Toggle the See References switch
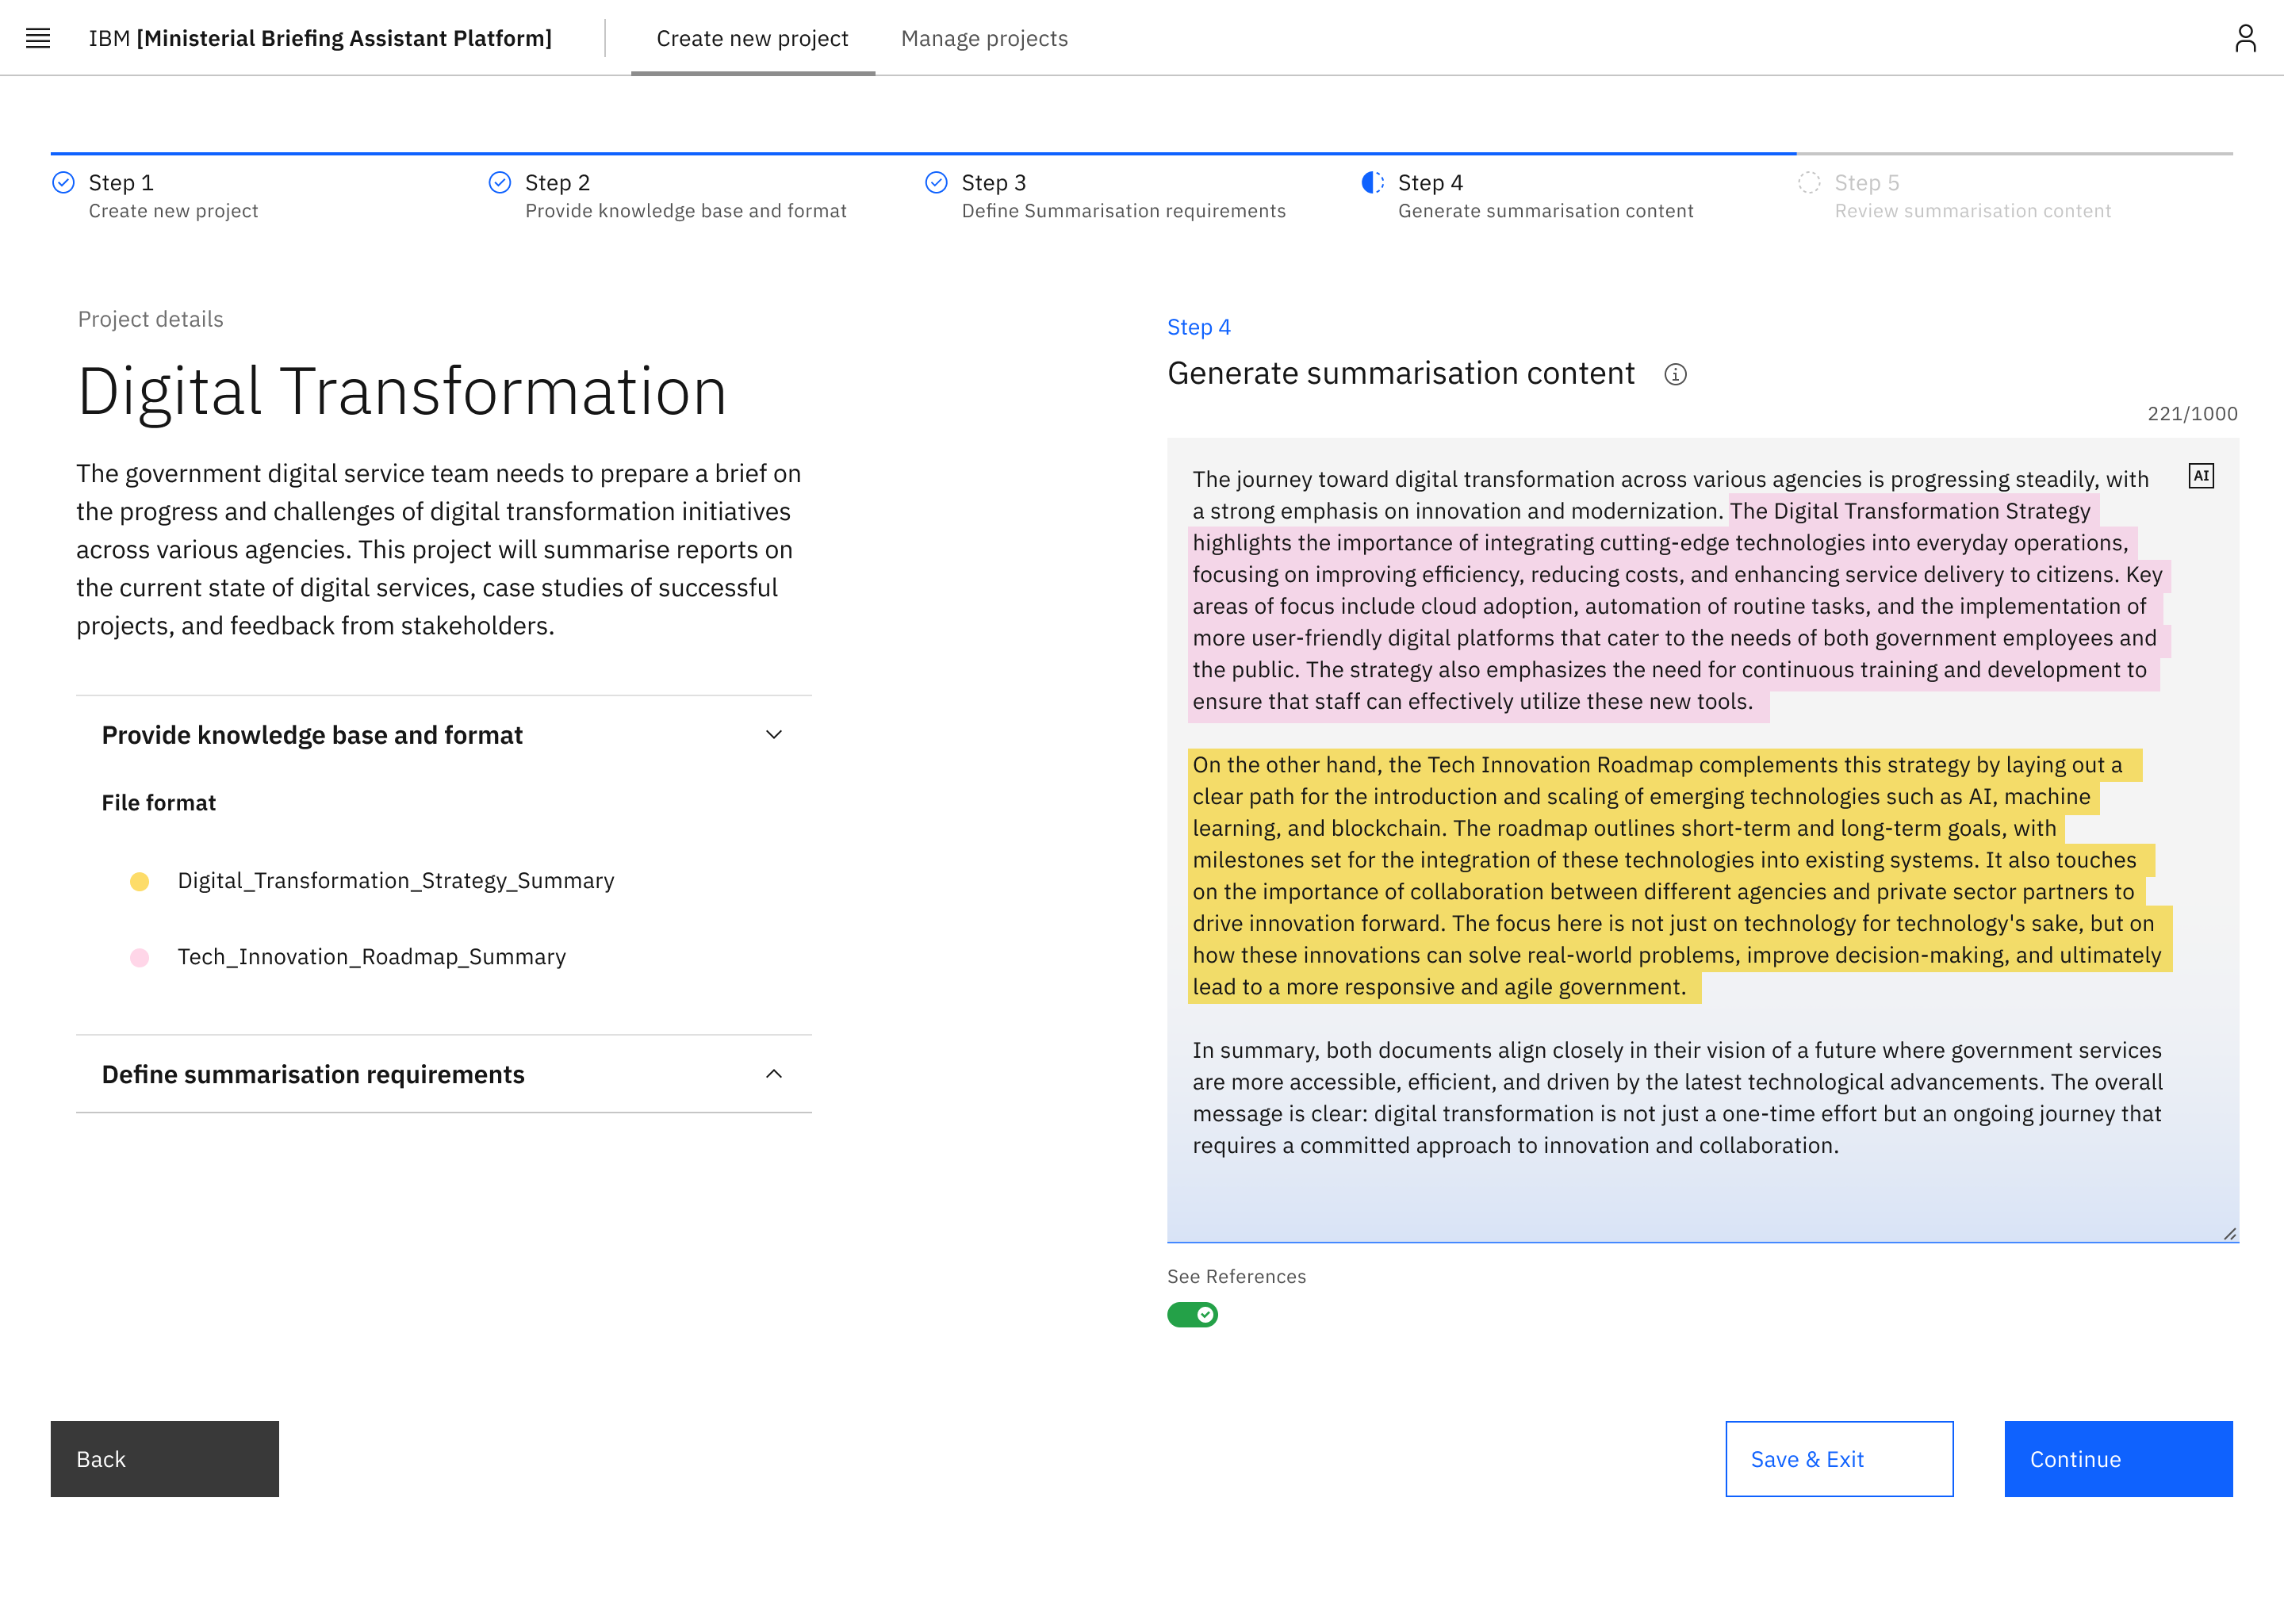The image size is (2284, 1624). (x=1192, y=1314)
